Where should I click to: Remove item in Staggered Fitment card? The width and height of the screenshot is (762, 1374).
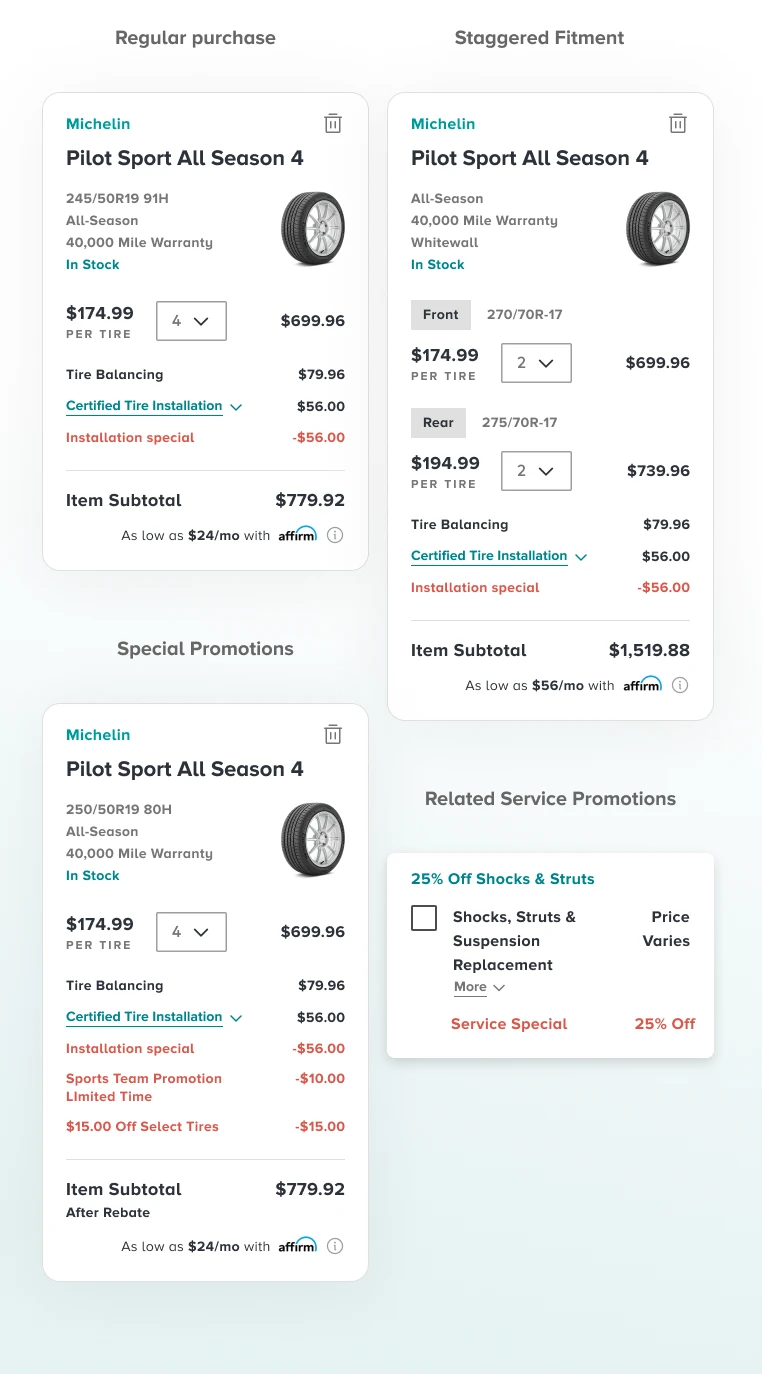678,124
